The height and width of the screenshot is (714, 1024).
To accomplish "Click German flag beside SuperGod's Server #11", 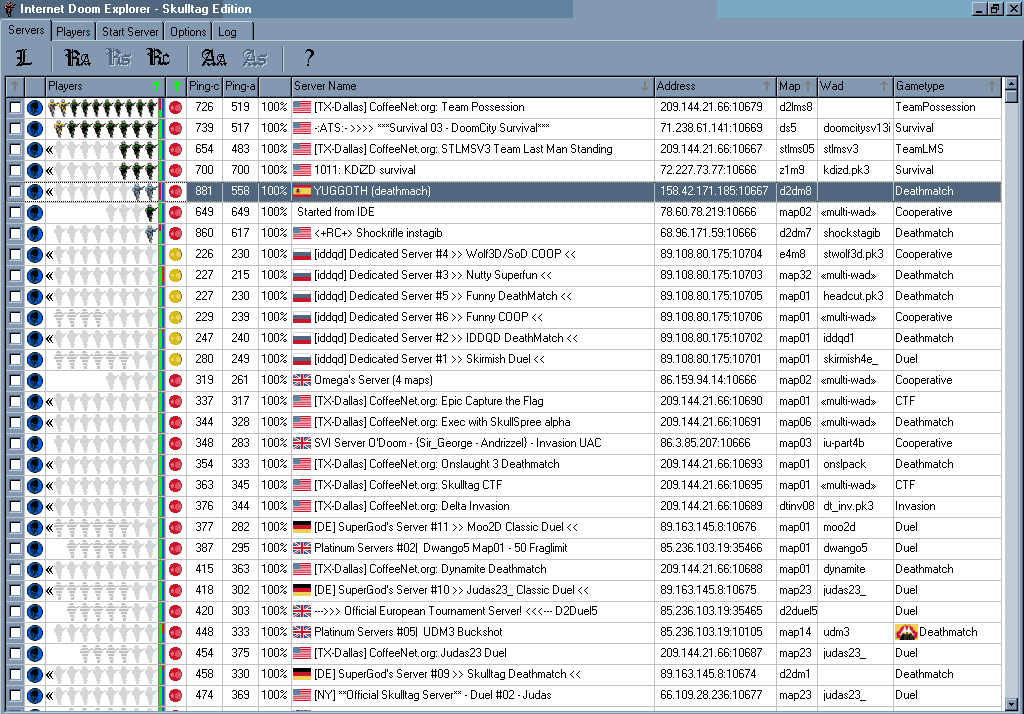I will (302, 527).
